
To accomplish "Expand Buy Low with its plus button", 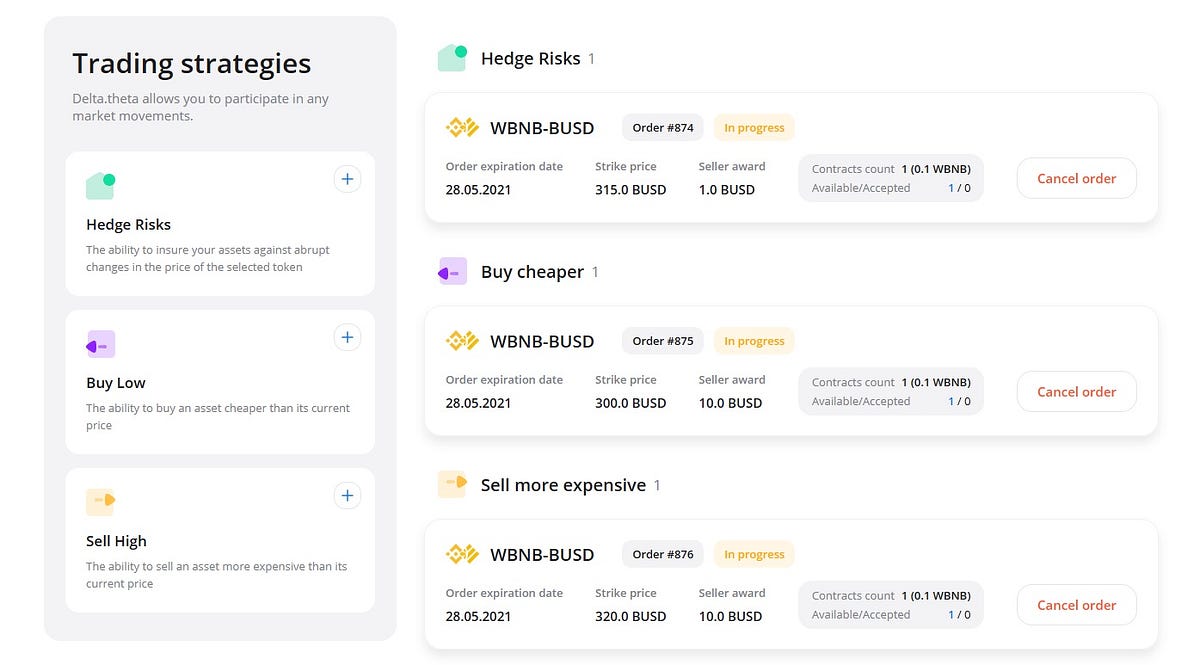I will click(x=347, y=337).
